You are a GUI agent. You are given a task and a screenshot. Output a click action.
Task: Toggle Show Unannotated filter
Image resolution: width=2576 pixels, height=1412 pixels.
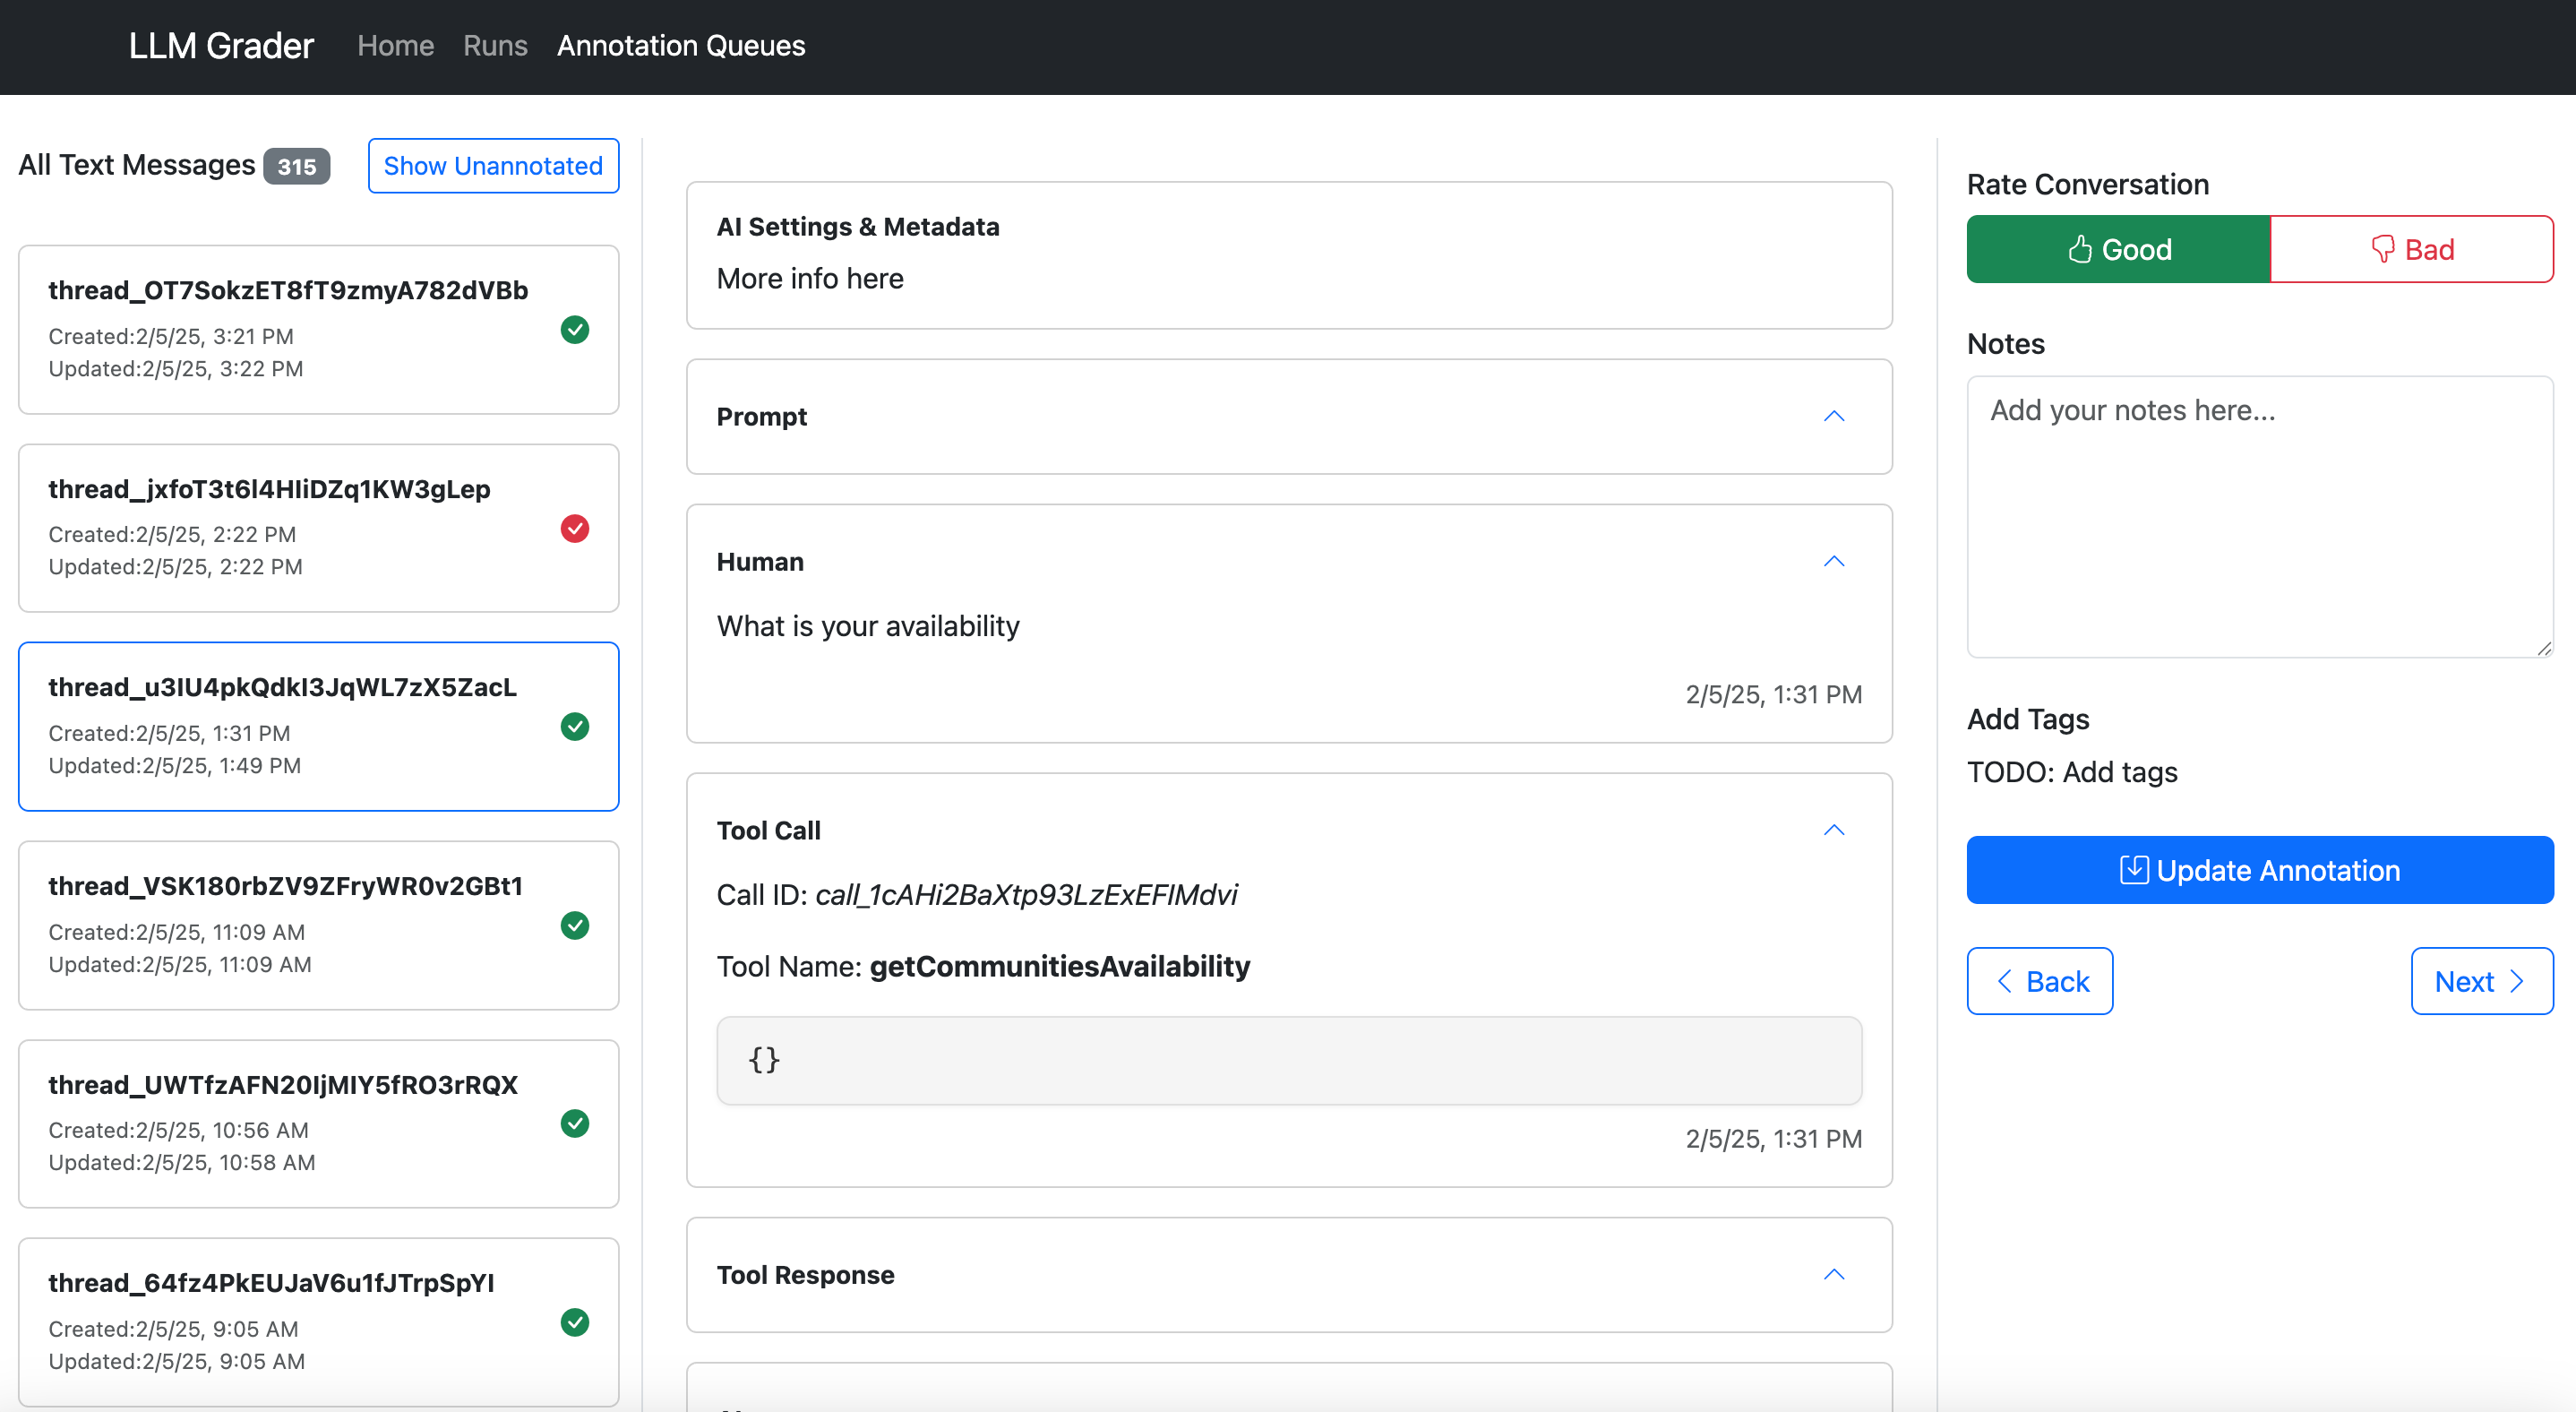(493, 166)
